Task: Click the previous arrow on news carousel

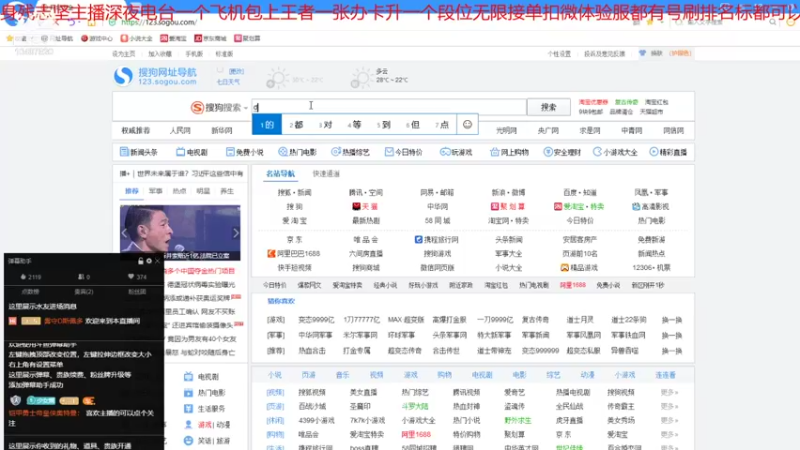Action: (x=125, y=233)
